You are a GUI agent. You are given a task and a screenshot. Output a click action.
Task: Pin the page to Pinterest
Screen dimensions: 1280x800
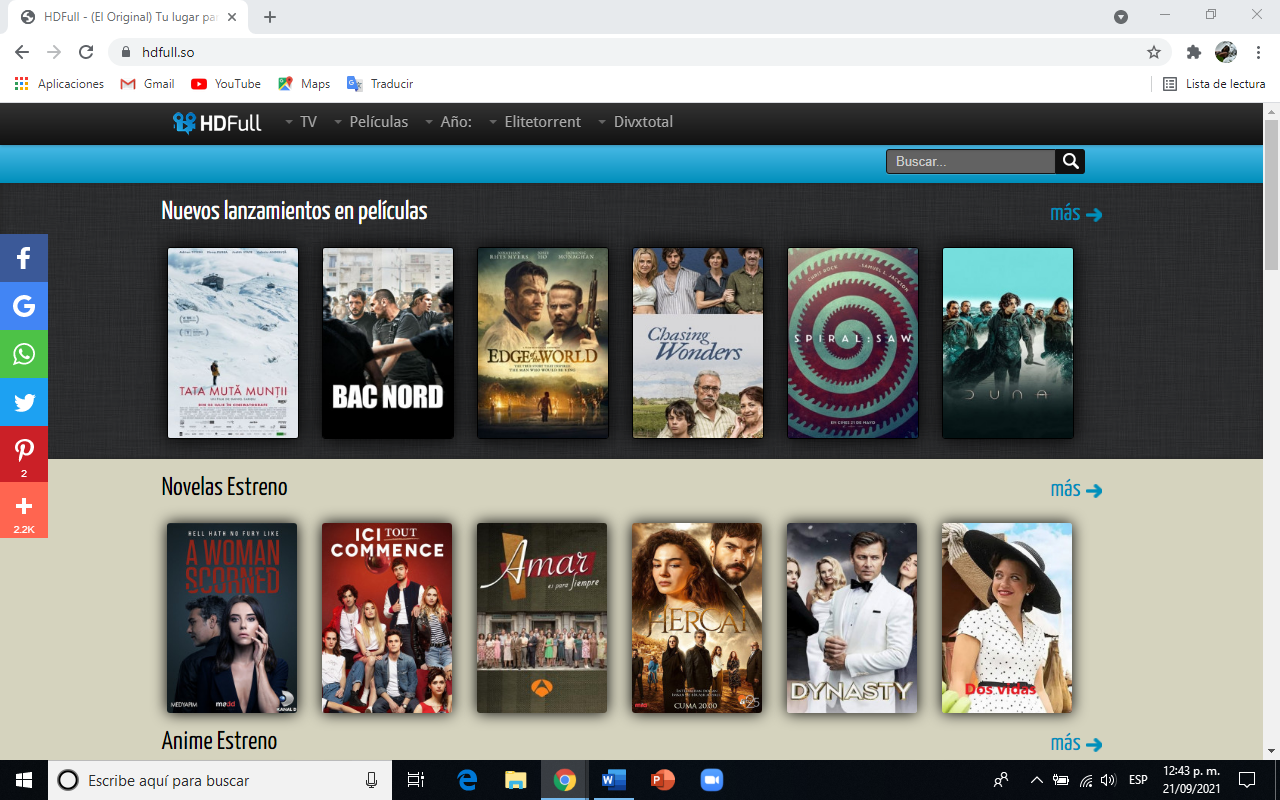coord(22,450)
